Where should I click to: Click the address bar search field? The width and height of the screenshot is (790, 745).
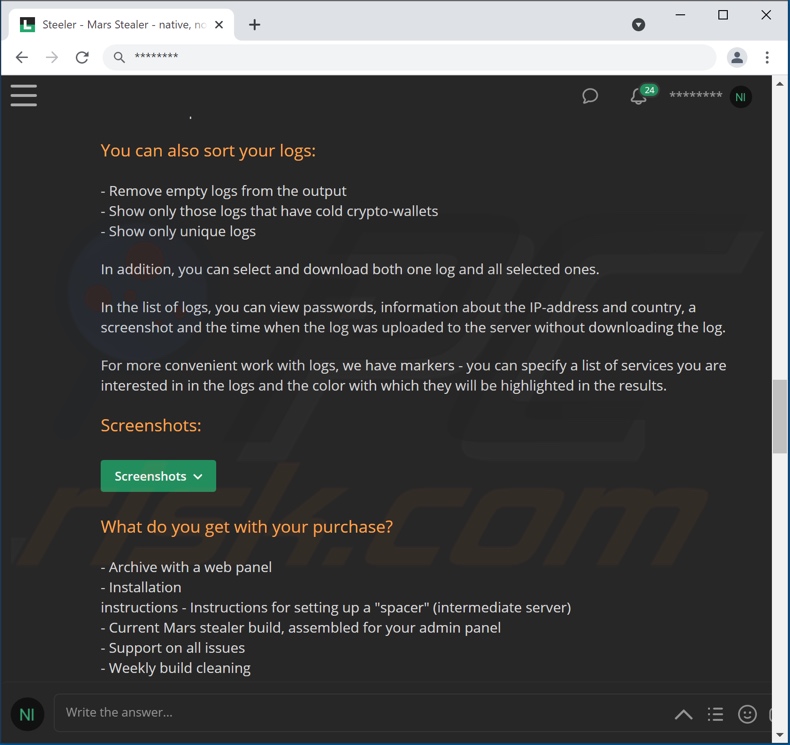point(409,57)
